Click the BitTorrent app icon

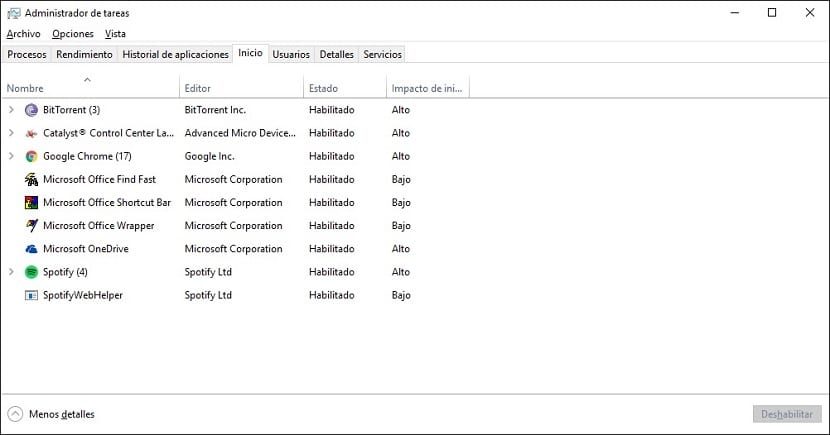32,110
